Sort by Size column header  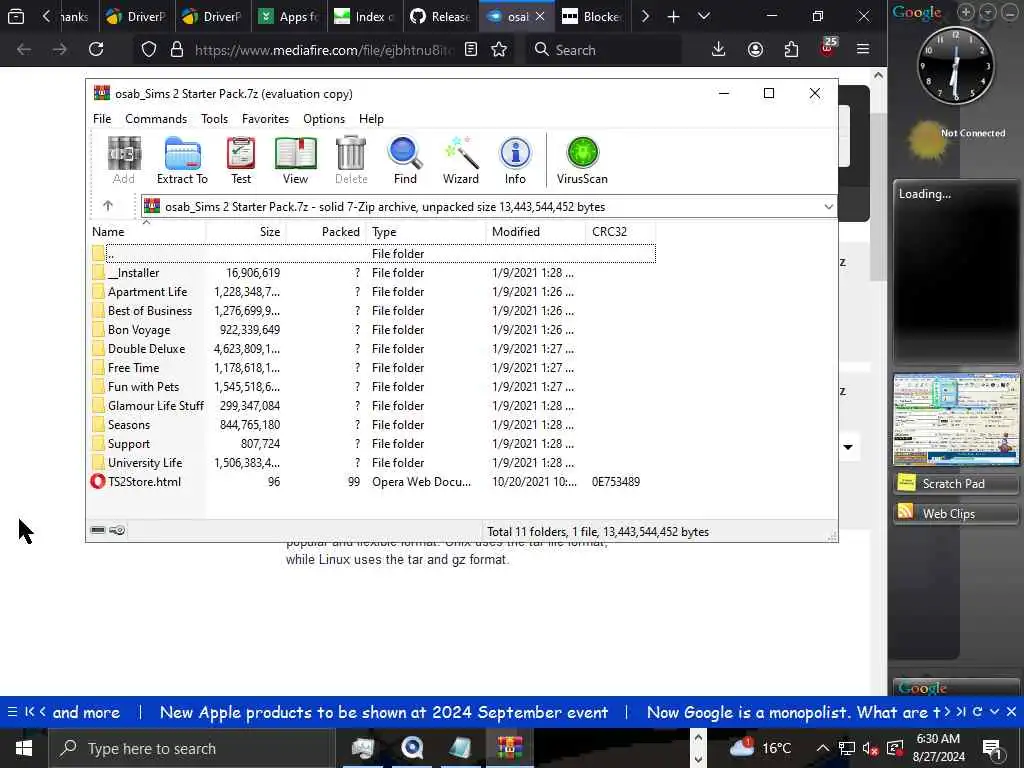[x=246, y=232]
